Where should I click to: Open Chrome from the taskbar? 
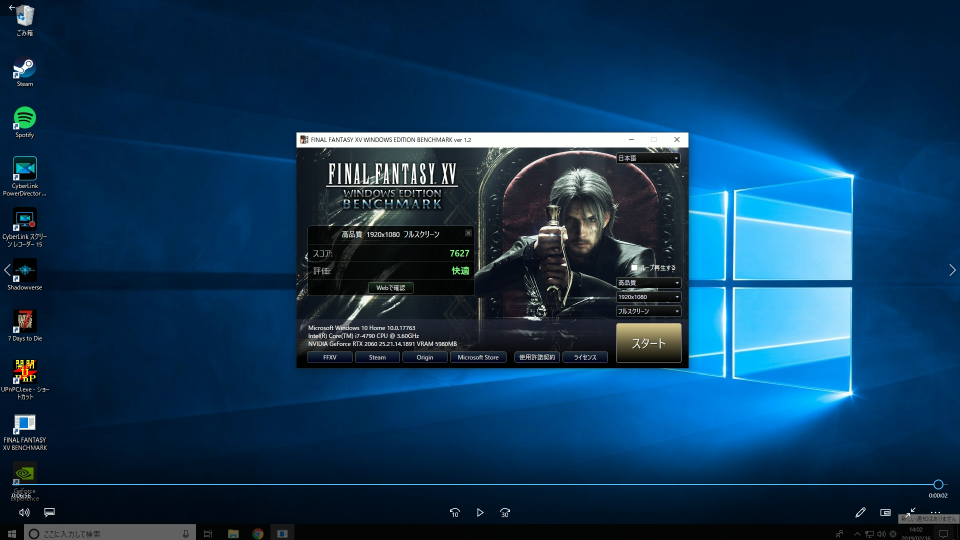[x=258, y=534]
